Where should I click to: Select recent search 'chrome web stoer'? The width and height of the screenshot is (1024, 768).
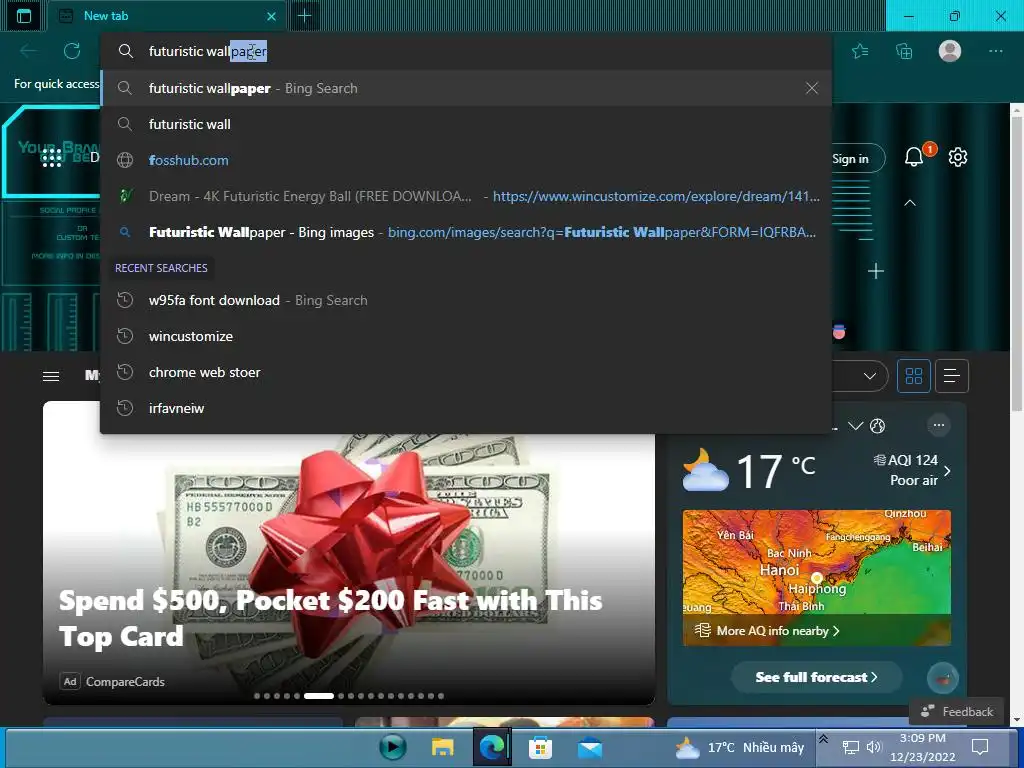[x=466, y=372]
